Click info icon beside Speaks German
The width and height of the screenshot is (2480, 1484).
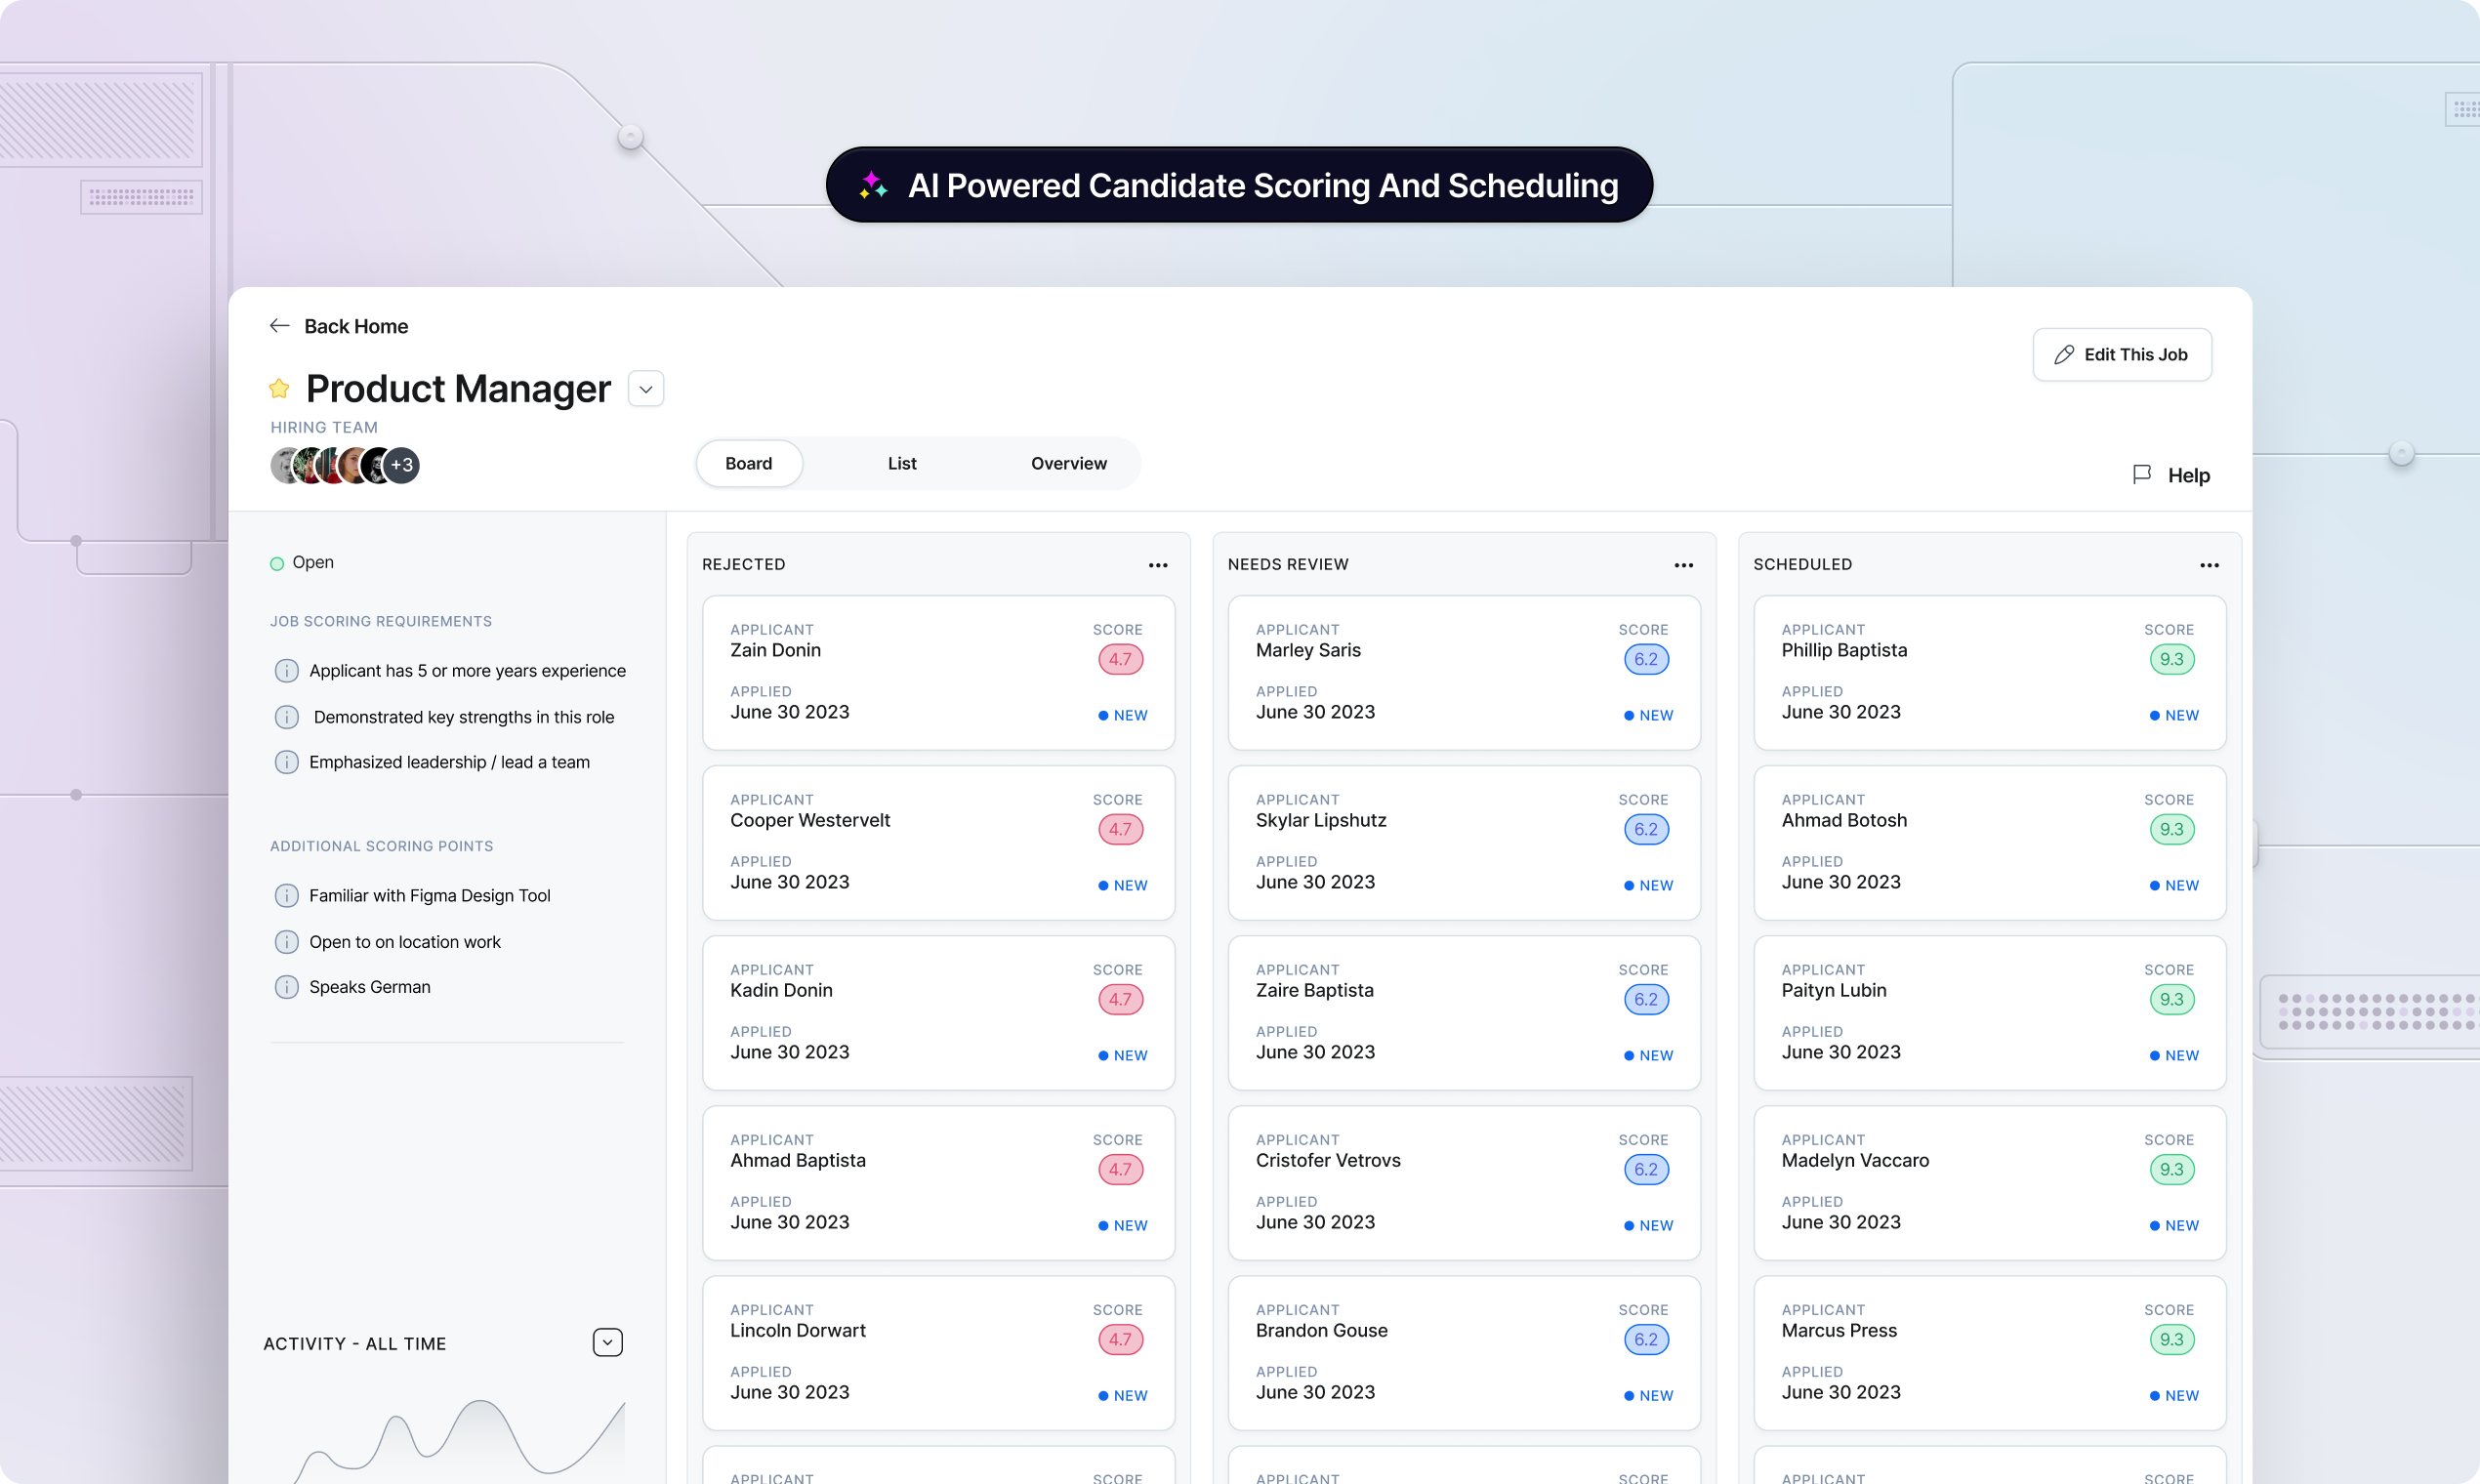click(286, 987)
